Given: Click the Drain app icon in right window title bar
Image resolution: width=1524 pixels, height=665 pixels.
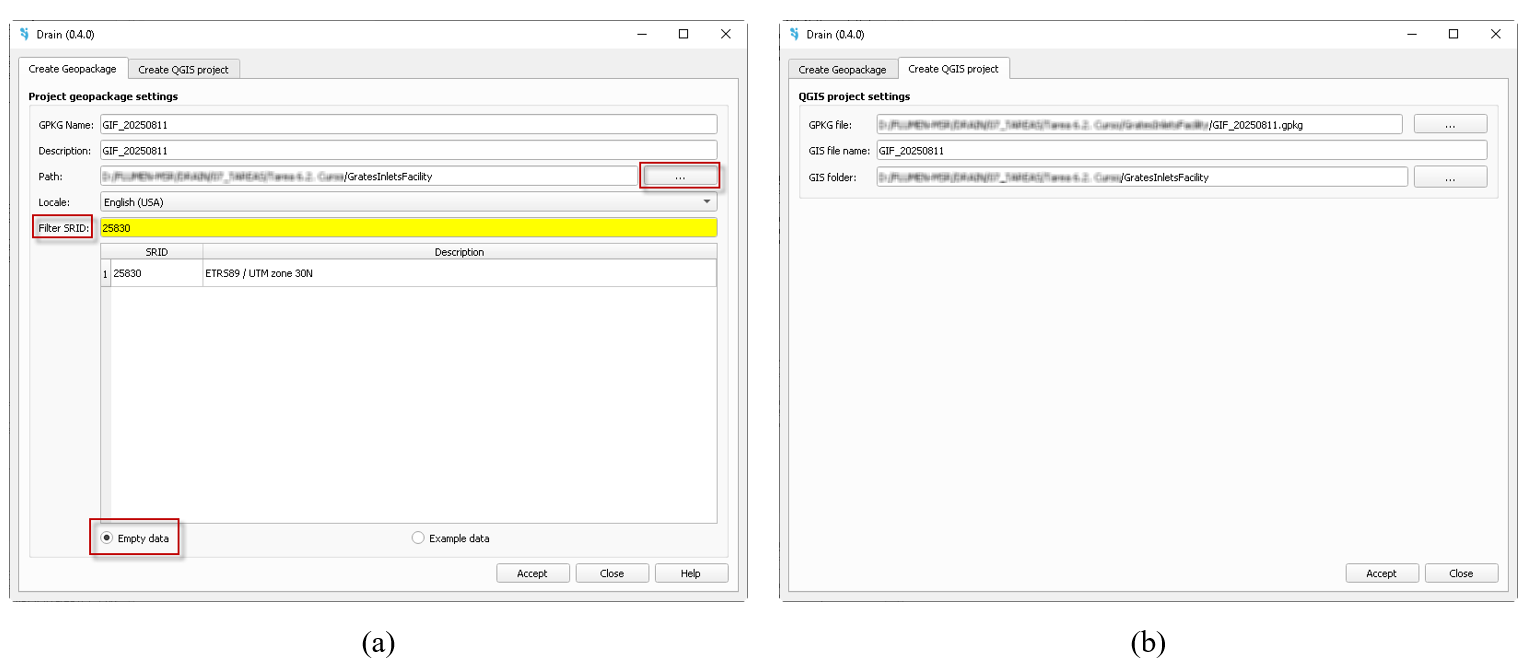Looking at the screenshot, I should point(795,34).
